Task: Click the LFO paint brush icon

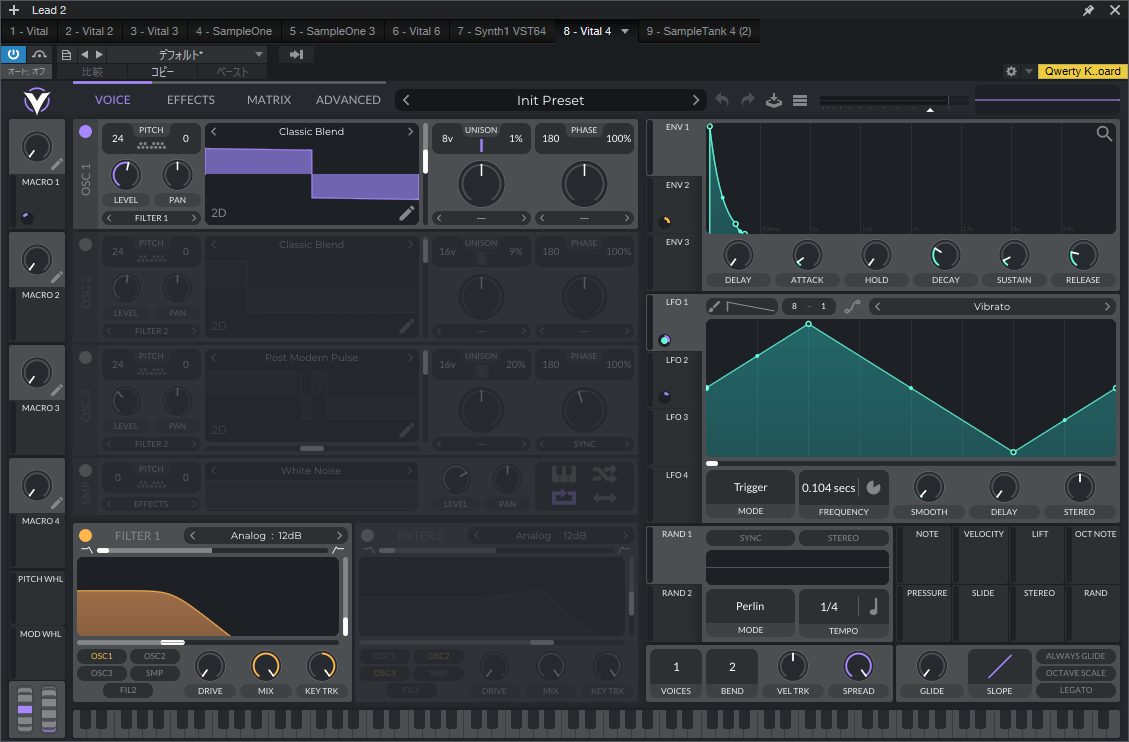Action: (x=715, y=306)
